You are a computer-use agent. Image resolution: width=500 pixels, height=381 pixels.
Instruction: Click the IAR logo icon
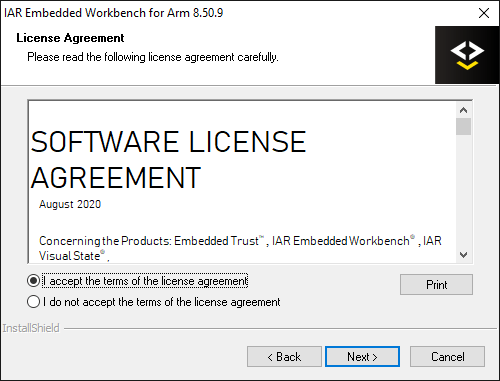(x=467, y=55)
